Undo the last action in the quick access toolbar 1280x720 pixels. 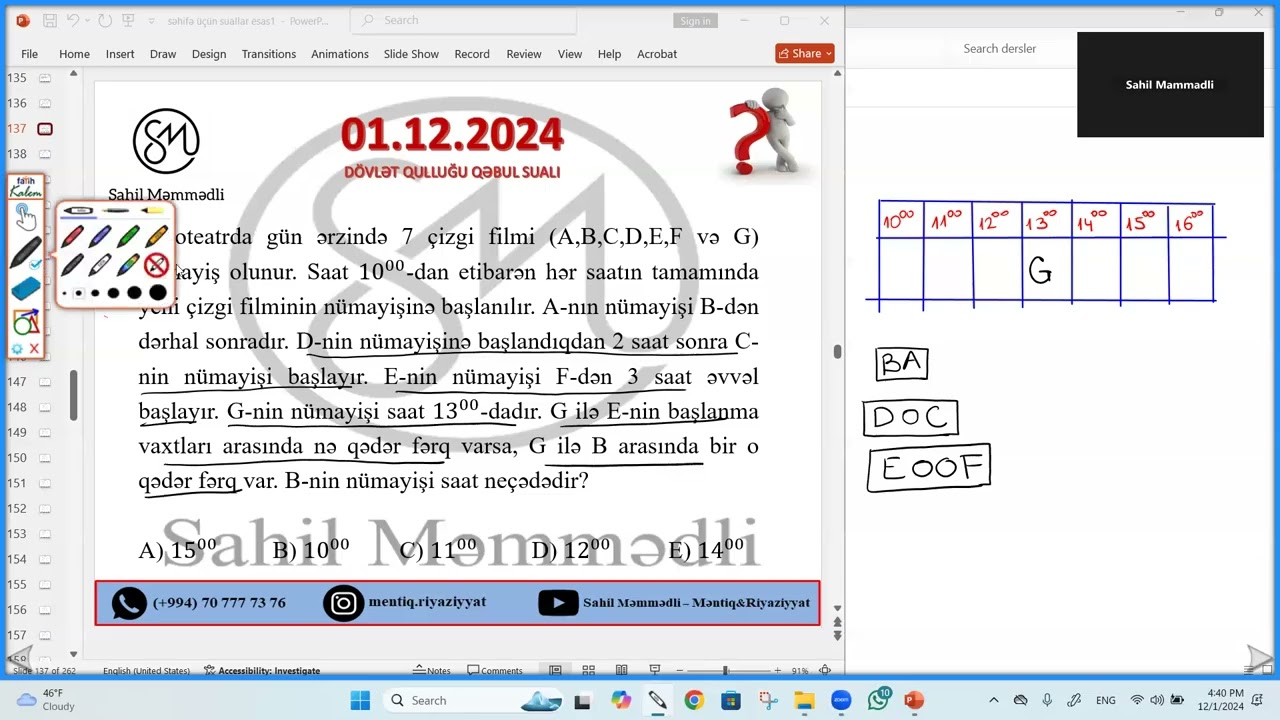coord(74,20)
